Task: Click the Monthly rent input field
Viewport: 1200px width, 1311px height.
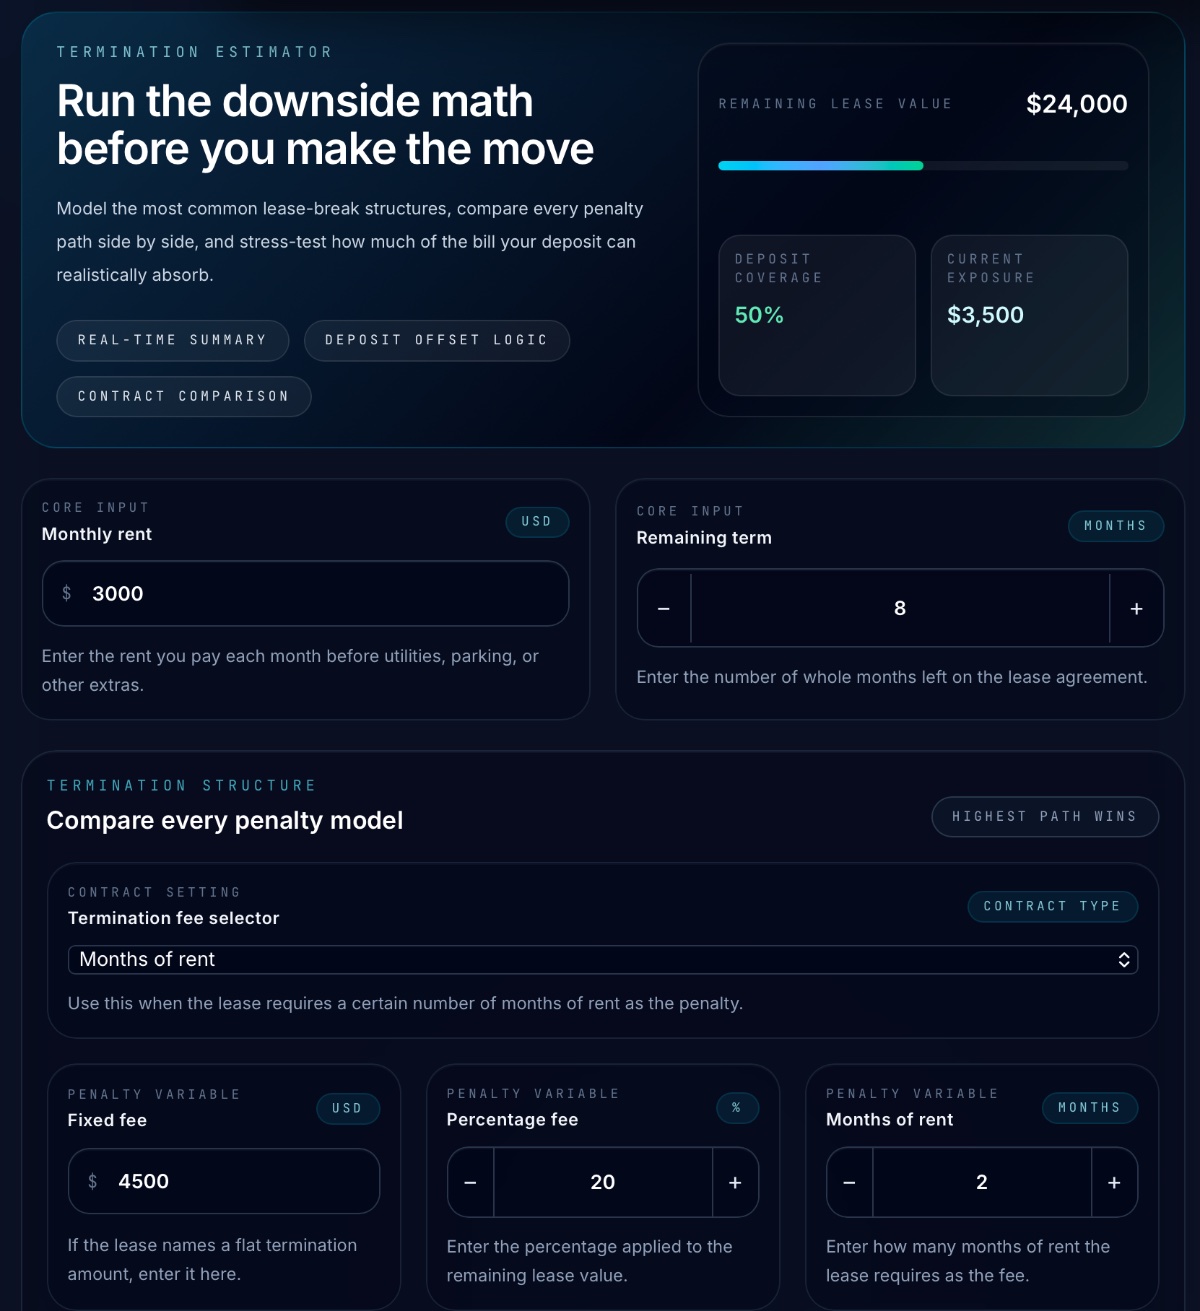Action: [305, 593]
